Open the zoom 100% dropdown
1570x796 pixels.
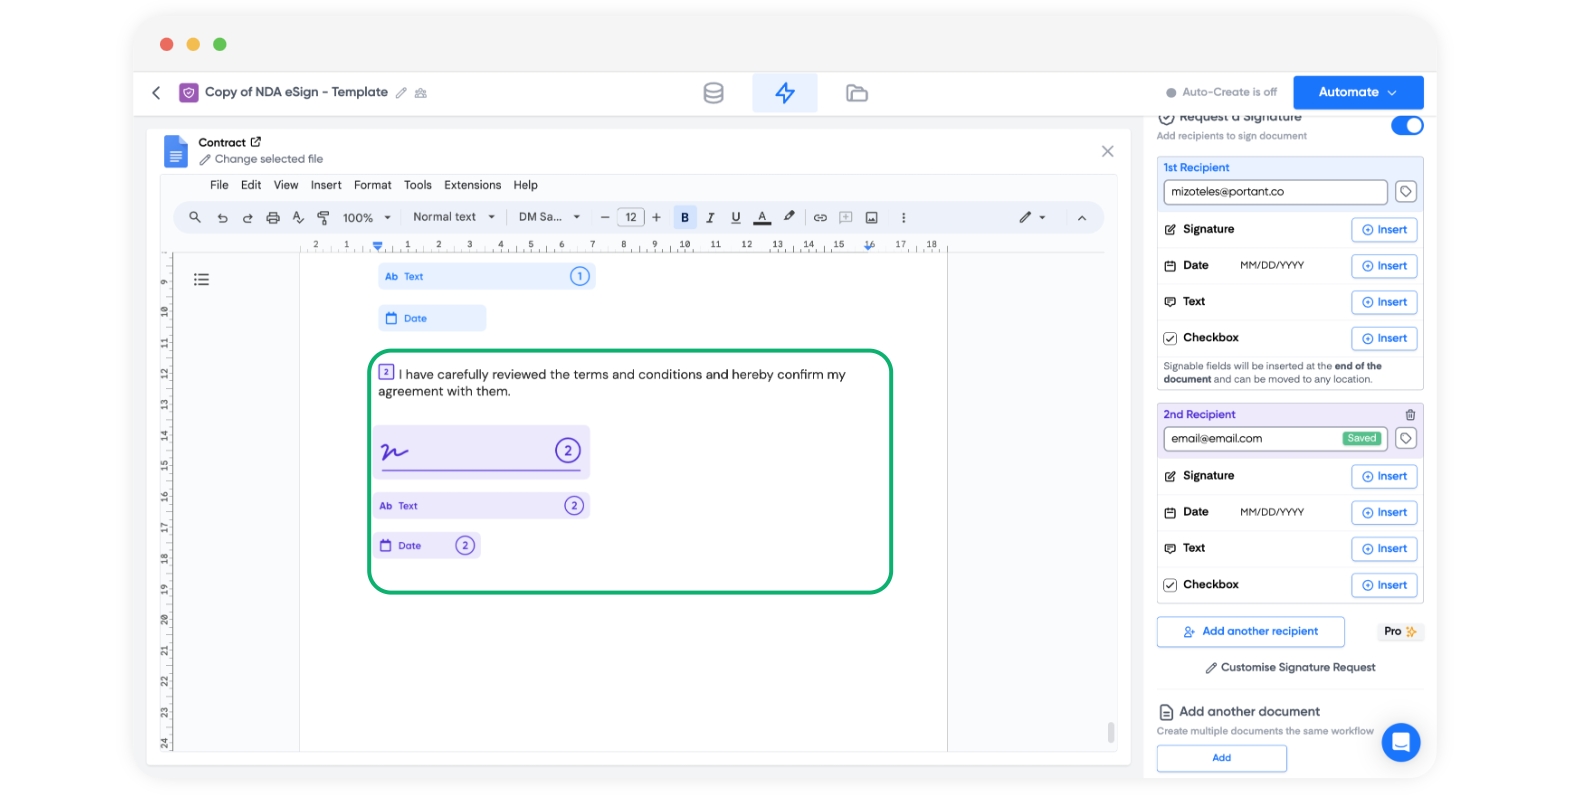click(x=366, y=218)
